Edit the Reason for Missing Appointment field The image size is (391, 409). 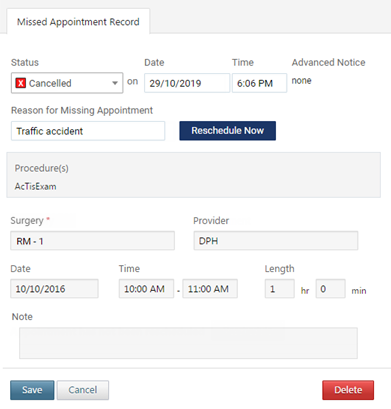[88, 131]
